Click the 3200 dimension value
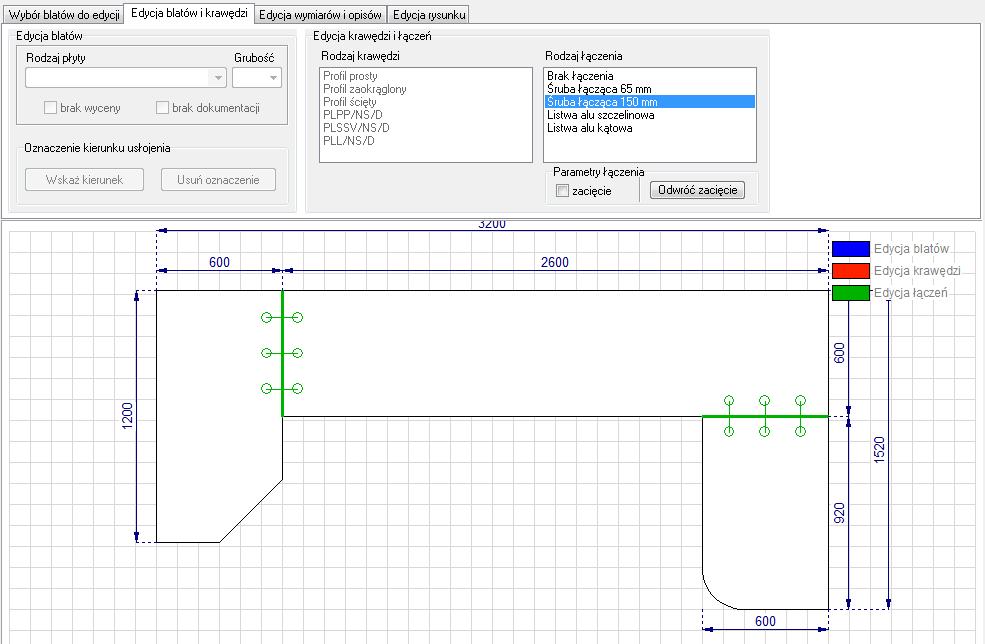This screenshot has width=985, height=644. [492, 224]
